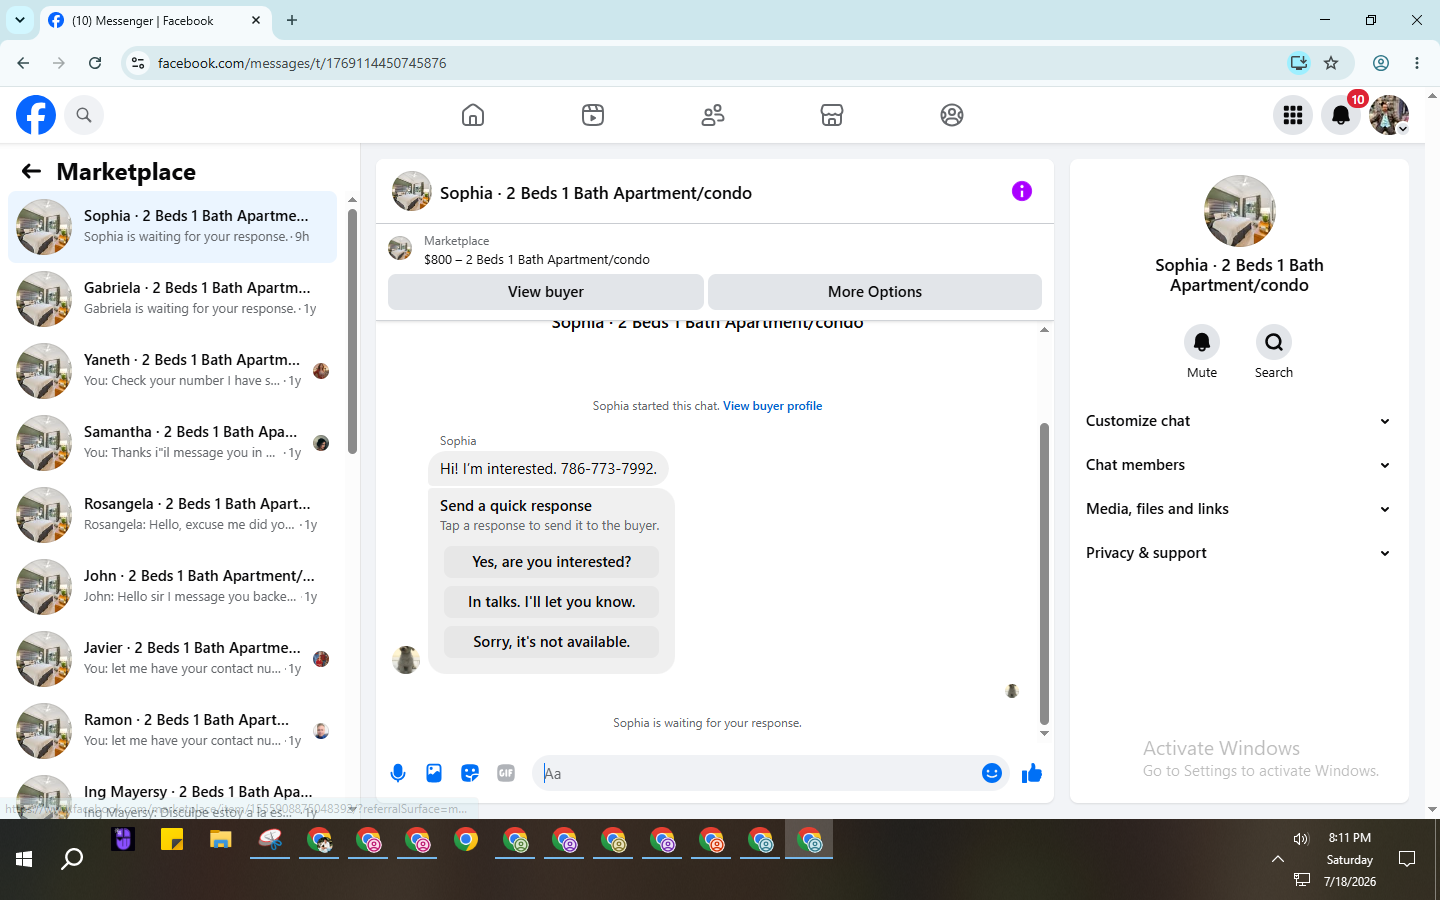Open your account profile picture menu
1440x900 pixels.
1389,115
